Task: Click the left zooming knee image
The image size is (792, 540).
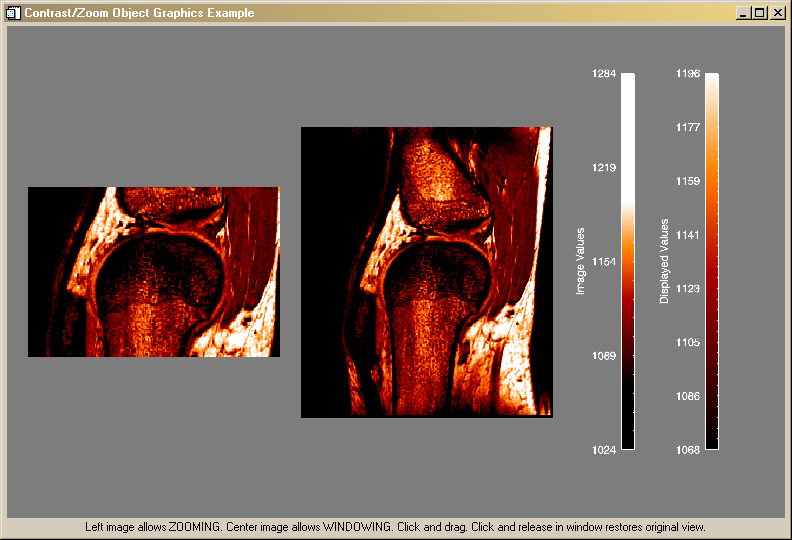Action: (153, 272)
